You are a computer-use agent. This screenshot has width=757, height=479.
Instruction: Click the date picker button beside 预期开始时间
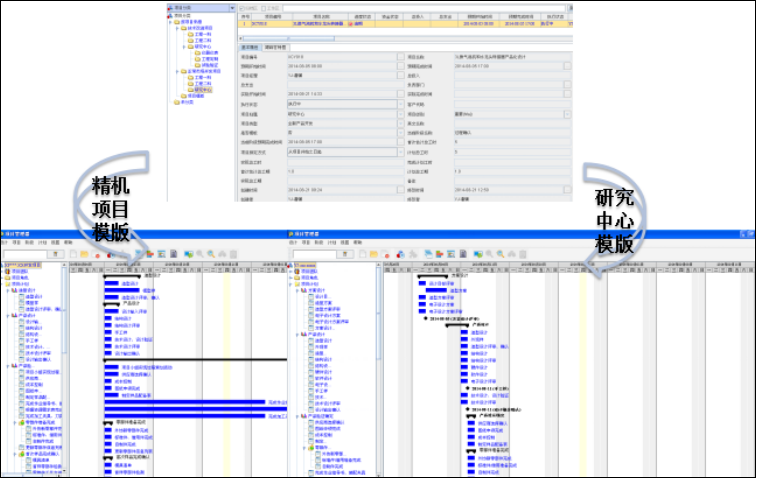(x=401, y=66)
